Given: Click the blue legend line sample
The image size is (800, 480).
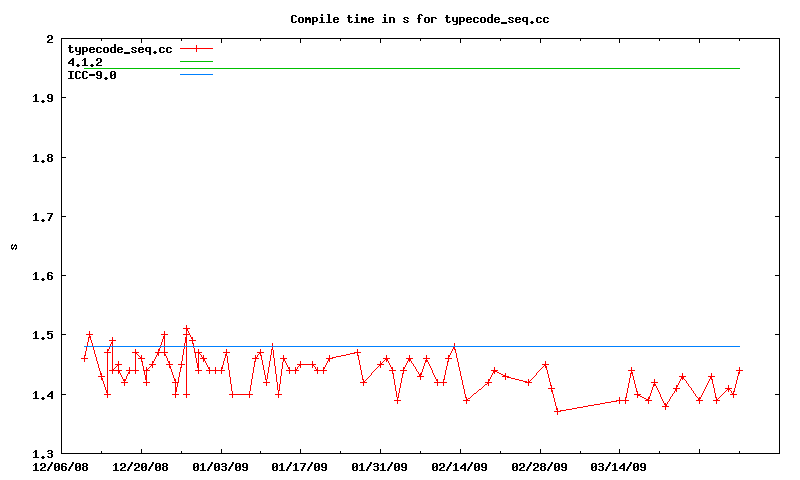Looking at the screenshot, I should 197,75.
